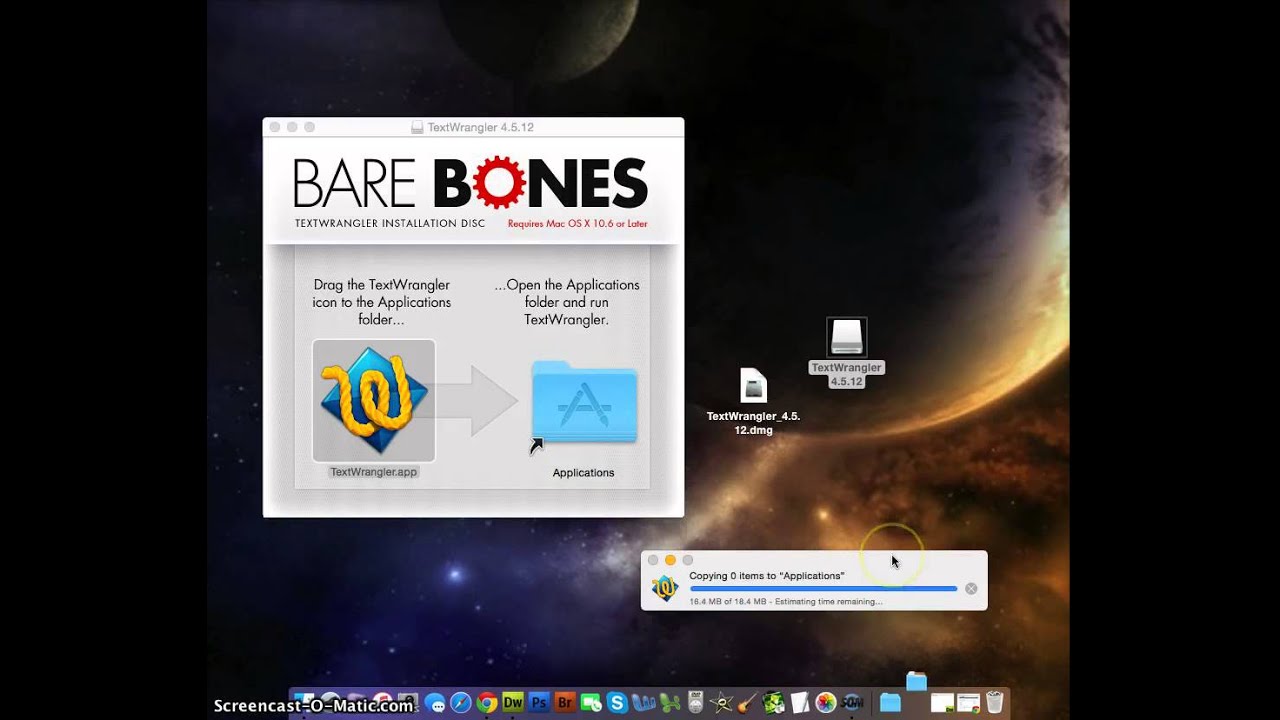This screenshot has height=720, width=1280.
Task: Open the Trash in the Dock
Action: (994, 703)
